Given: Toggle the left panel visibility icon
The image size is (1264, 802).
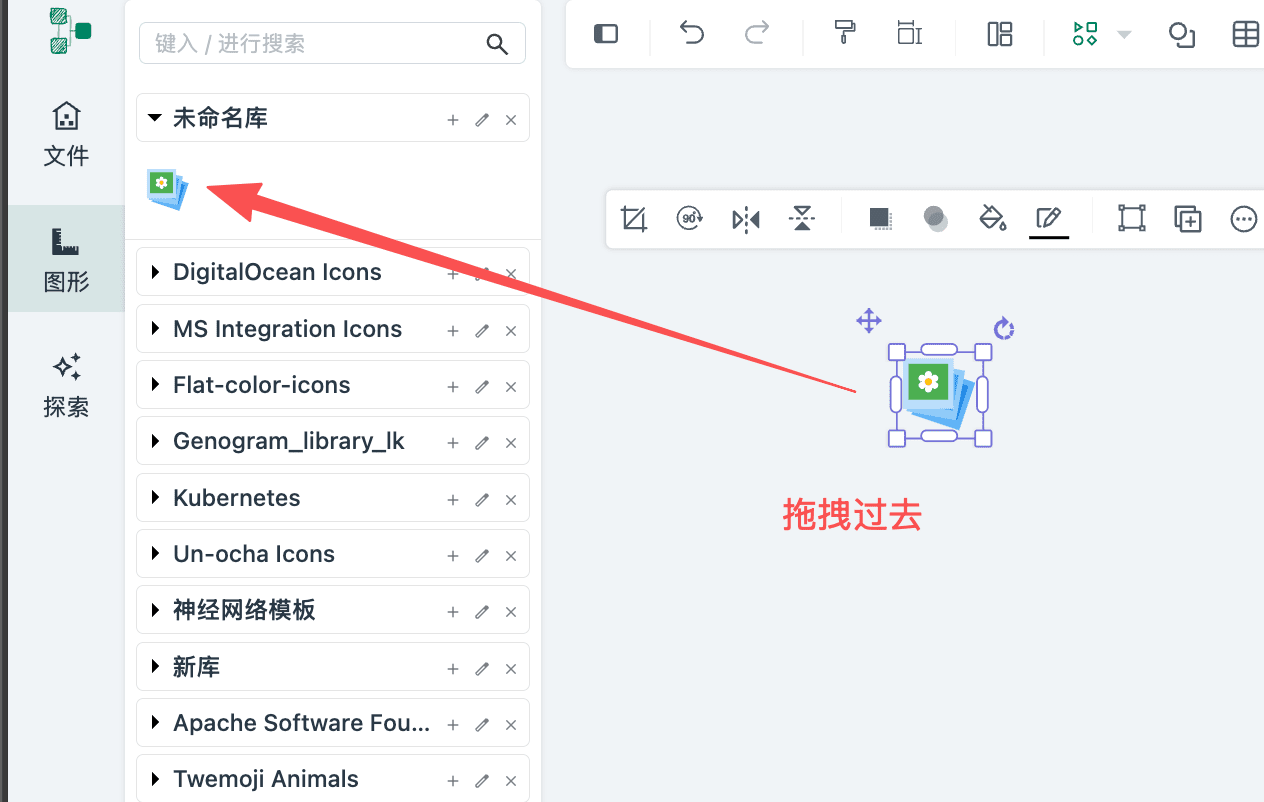Looking at the screenshot, I should point(605,33).
